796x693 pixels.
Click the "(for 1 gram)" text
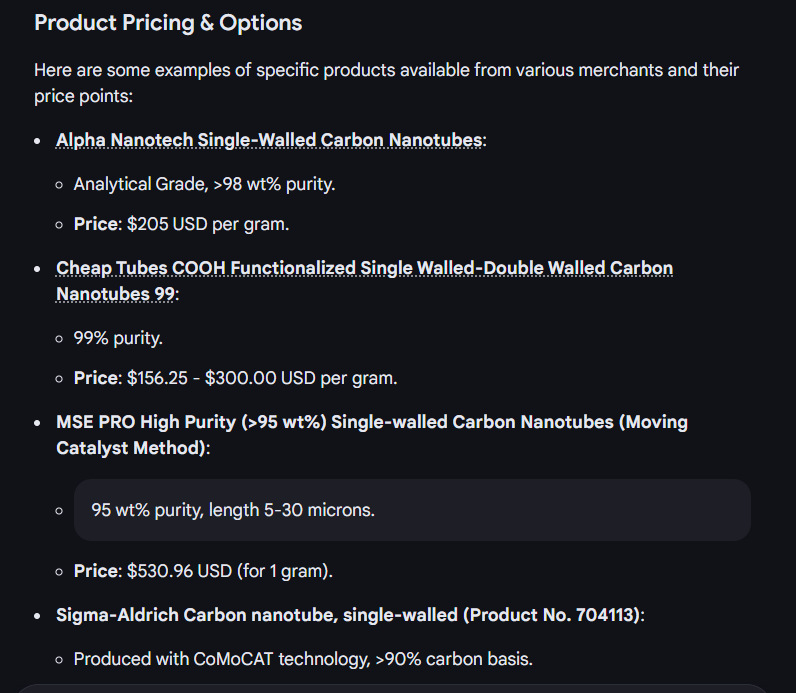(285, 571)
